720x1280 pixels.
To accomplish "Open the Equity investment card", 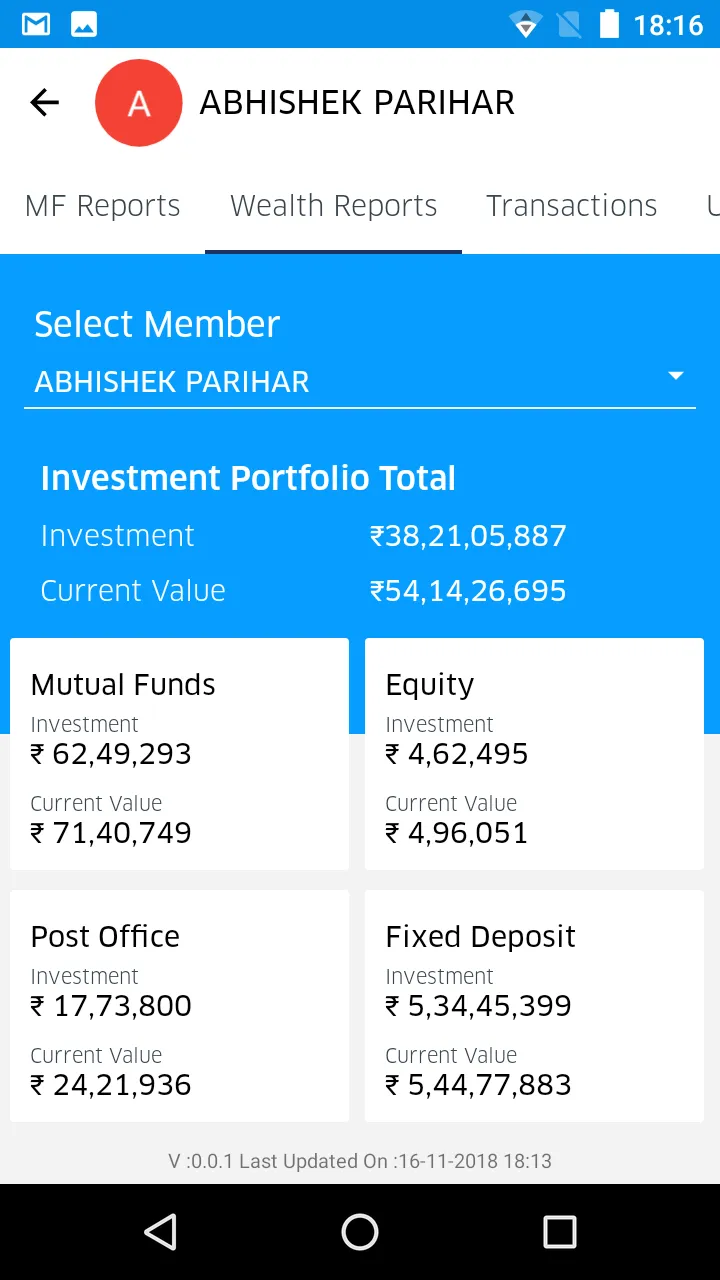I will [x=534, y=754].
